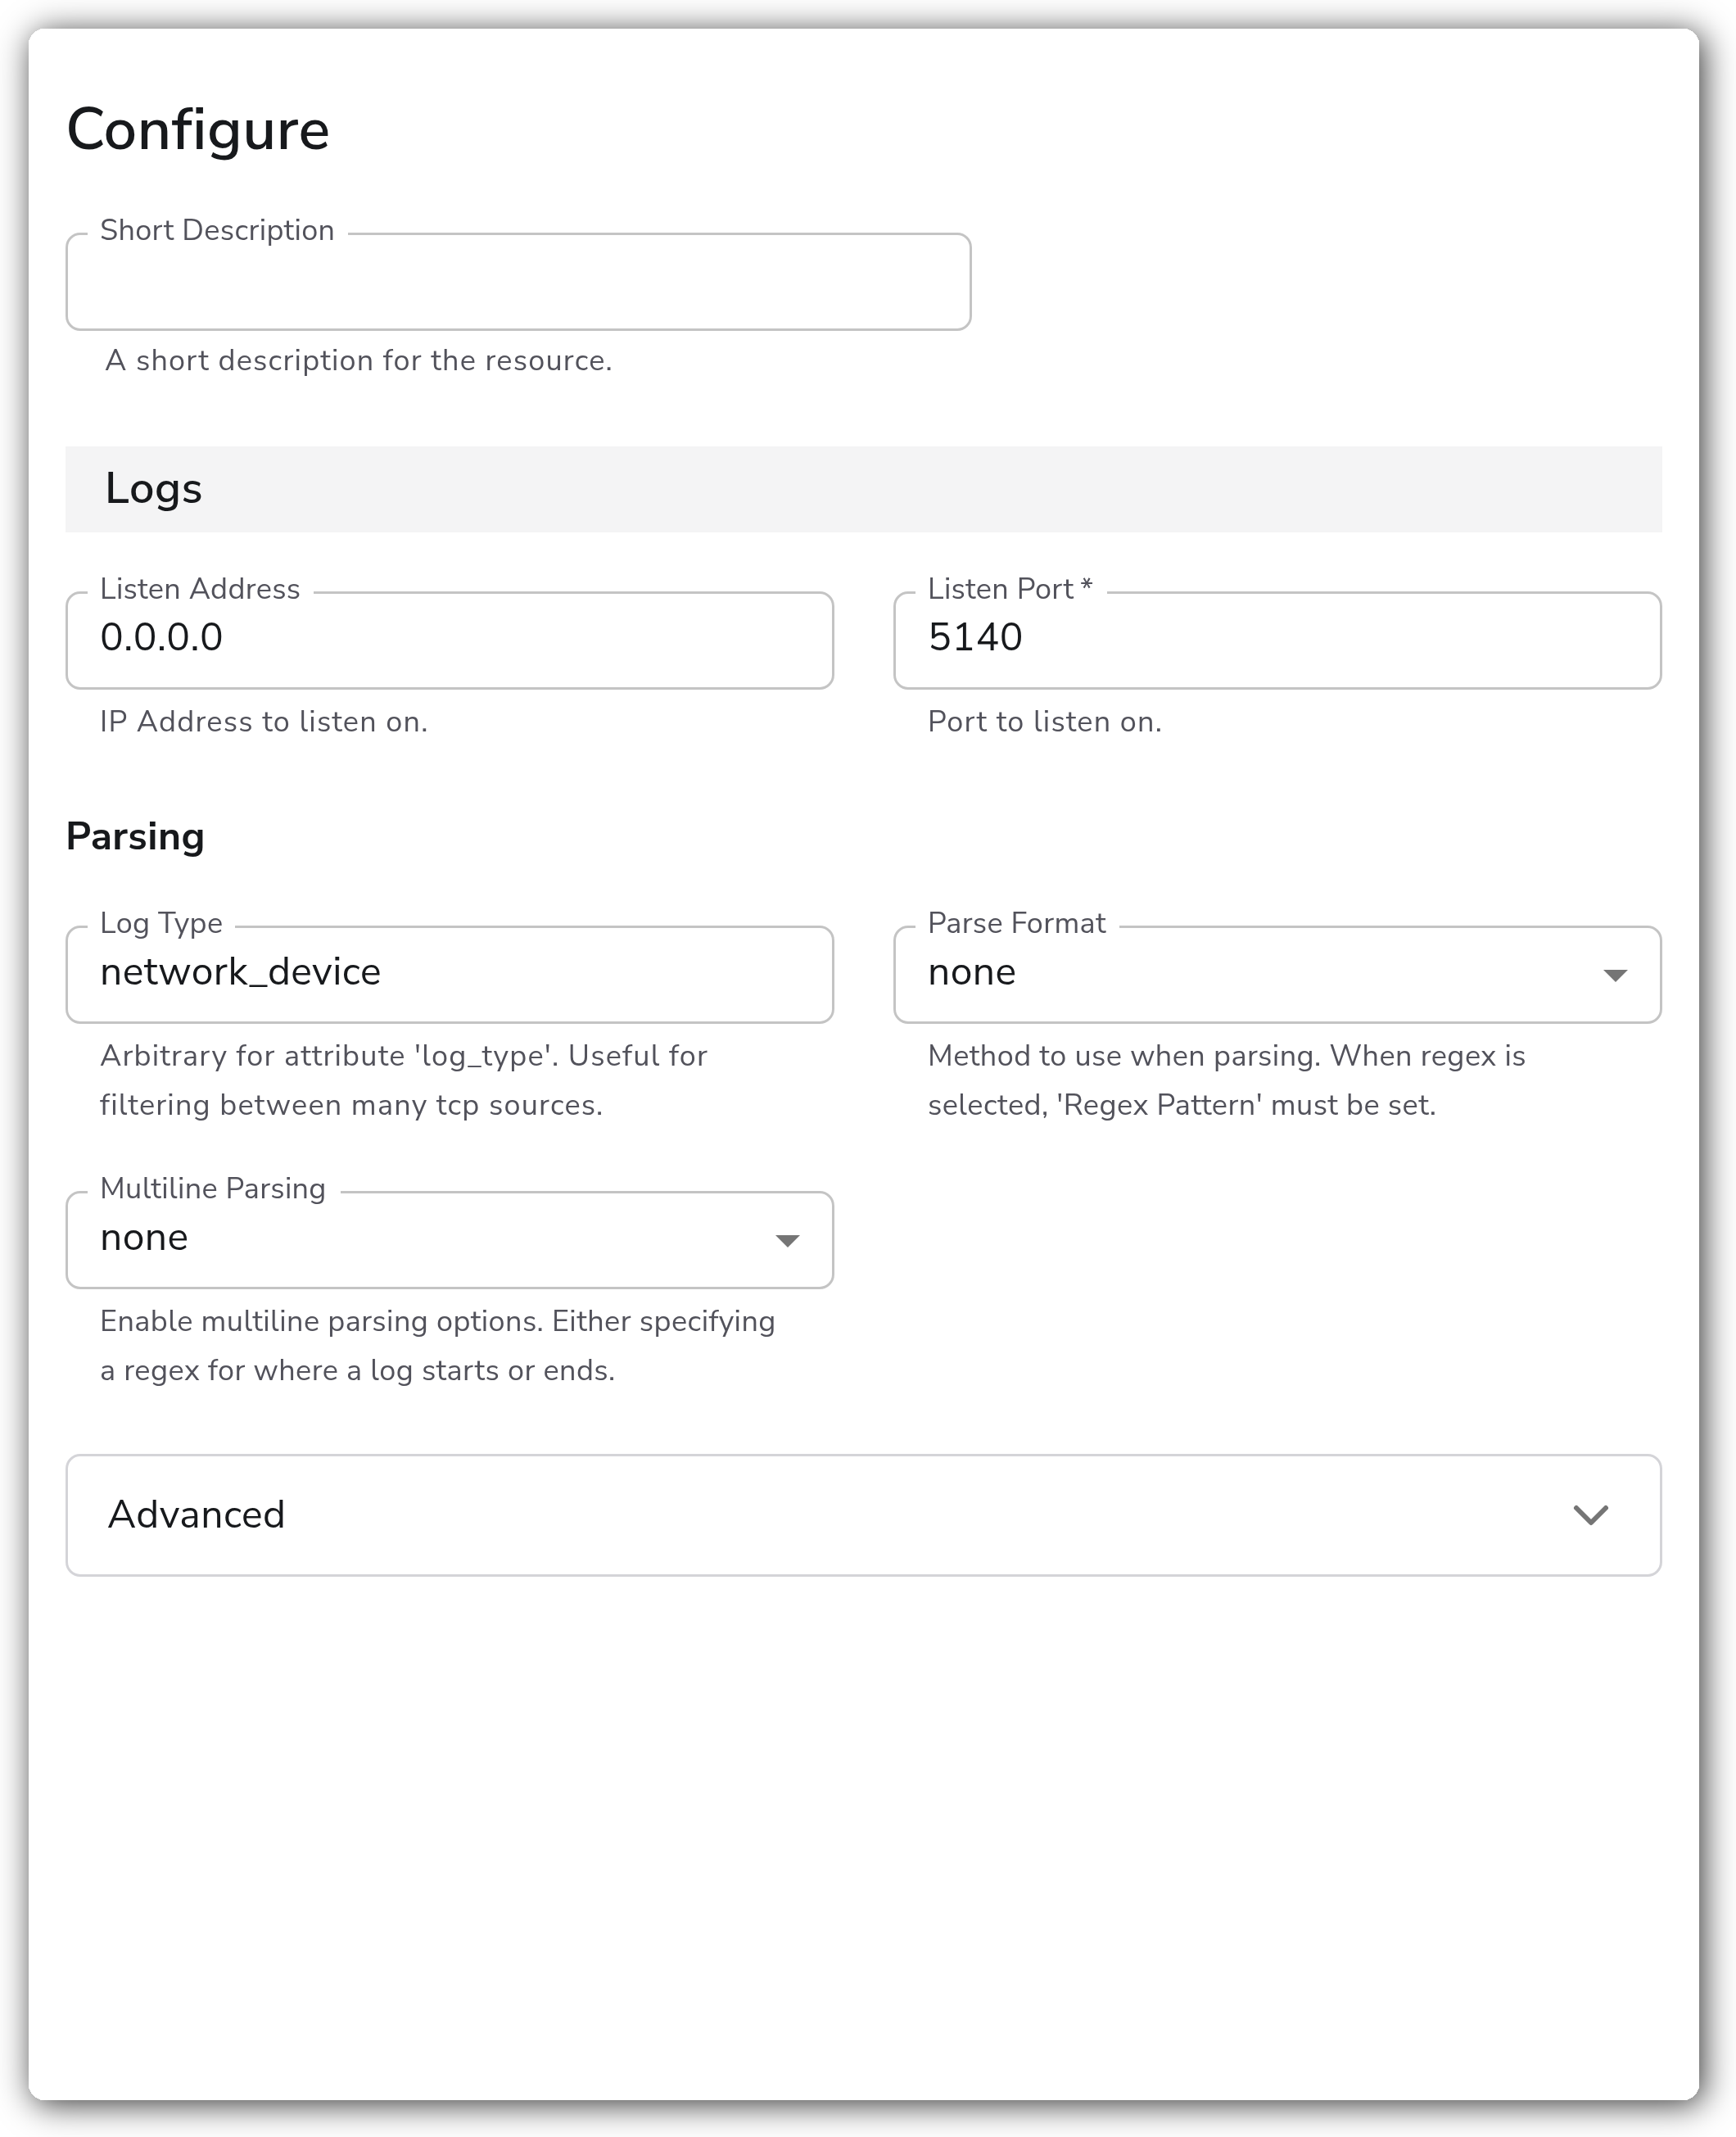Click the Parsing heading
Screen dimensions: 1736x2137
pos(135,836)
